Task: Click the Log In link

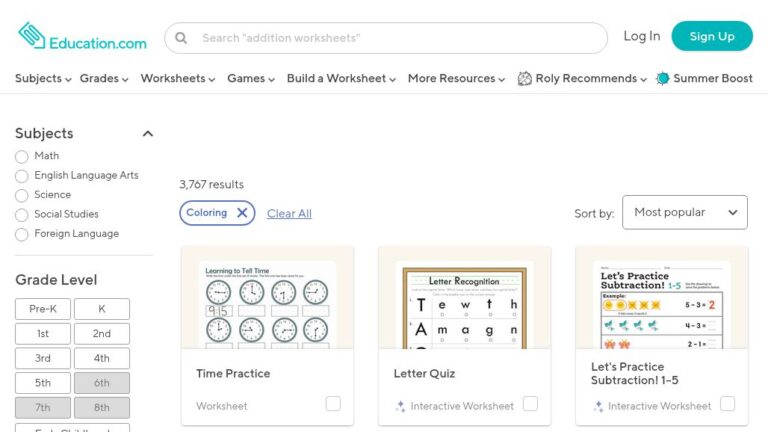Action: pos(642,36)
